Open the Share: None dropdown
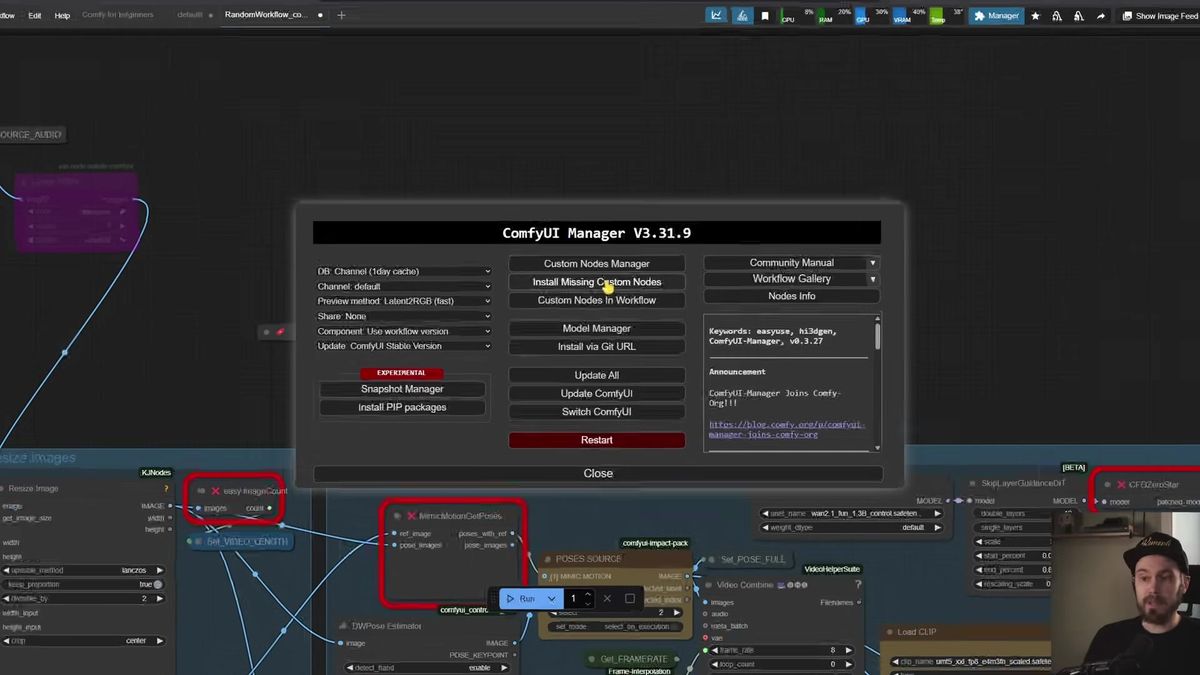 pyautogui.click(x=404, y=316)
